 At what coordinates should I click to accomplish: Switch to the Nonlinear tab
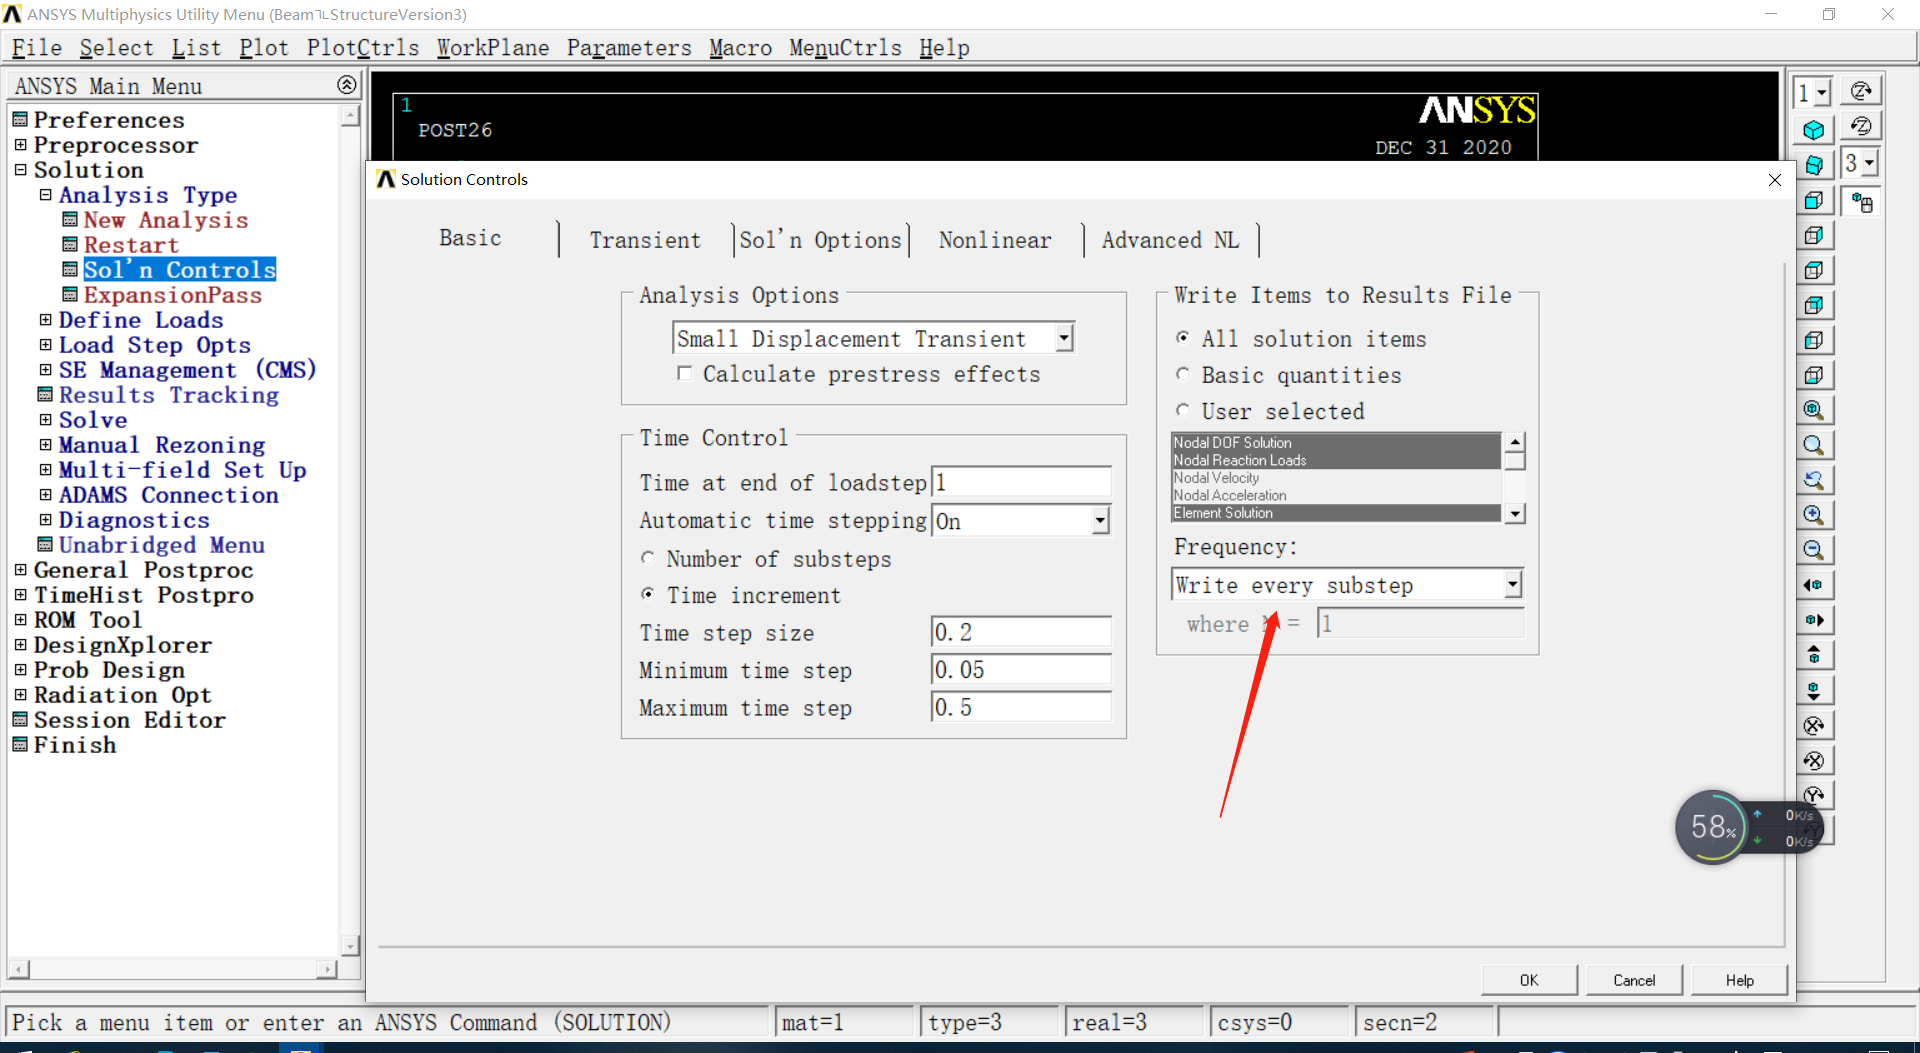pos(995,240)
